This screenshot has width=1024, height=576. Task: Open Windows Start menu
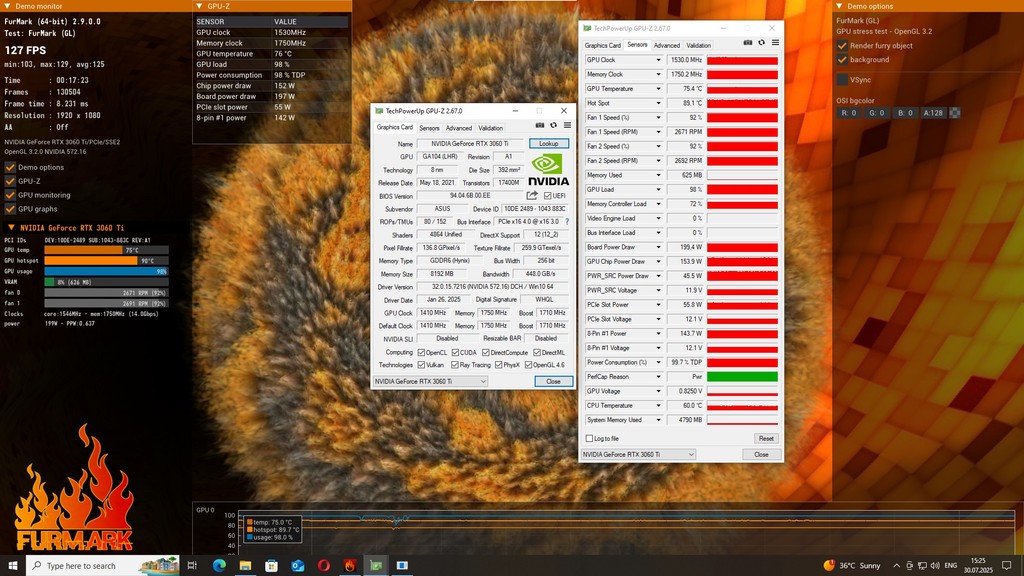coord(12,566)
